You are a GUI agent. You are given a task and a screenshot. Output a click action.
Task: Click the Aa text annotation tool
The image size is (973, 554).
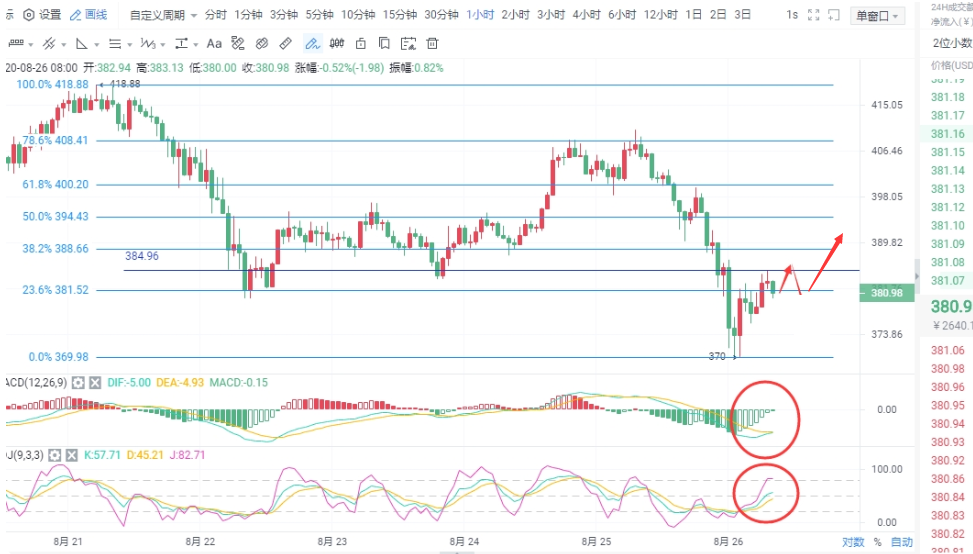(214, 44)
